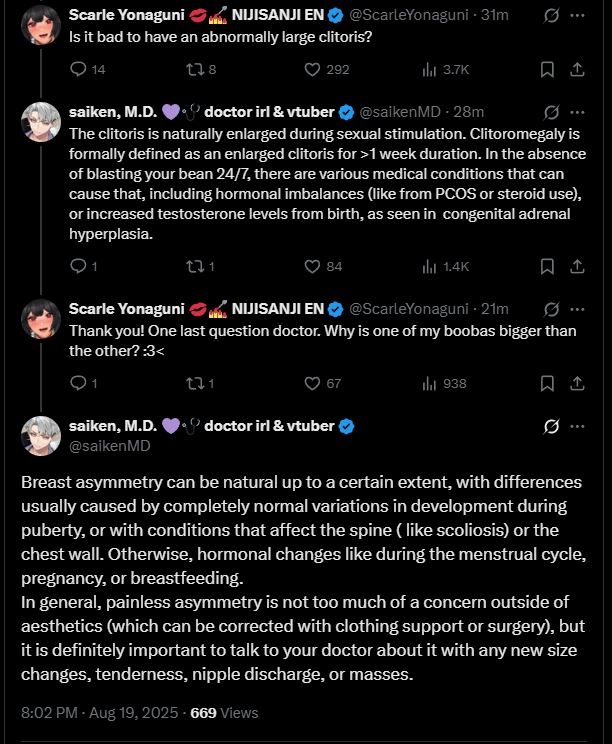Reply to Scarle's boobas question tweet
612x744 pixels.
[82, 383]
